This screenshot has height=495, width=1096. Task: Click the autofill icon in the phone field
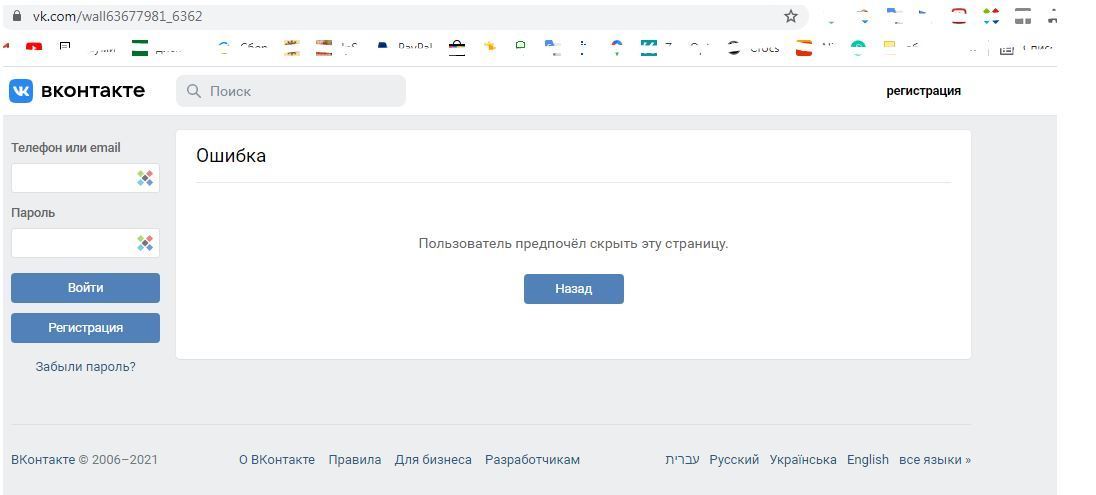[x=145, y=178]
